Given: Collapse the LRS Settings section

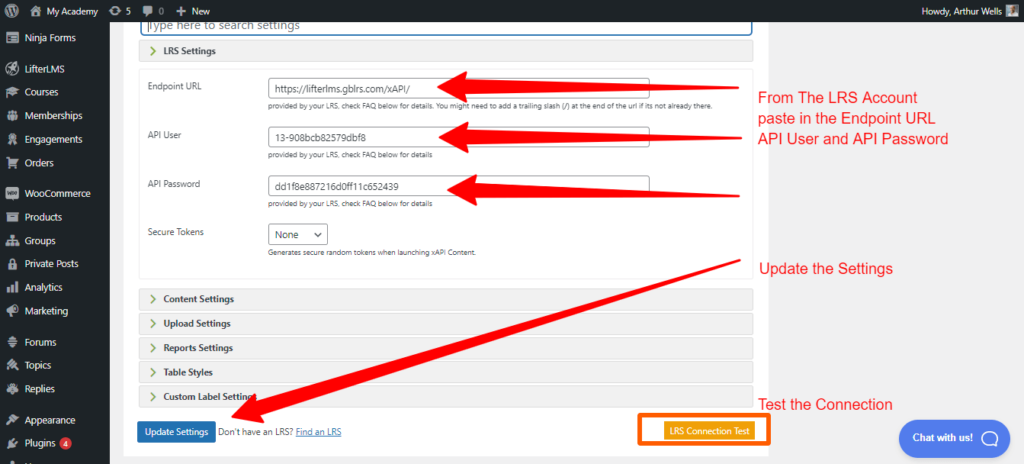Looking at the screenshot, I should click(x=445, y=51).
